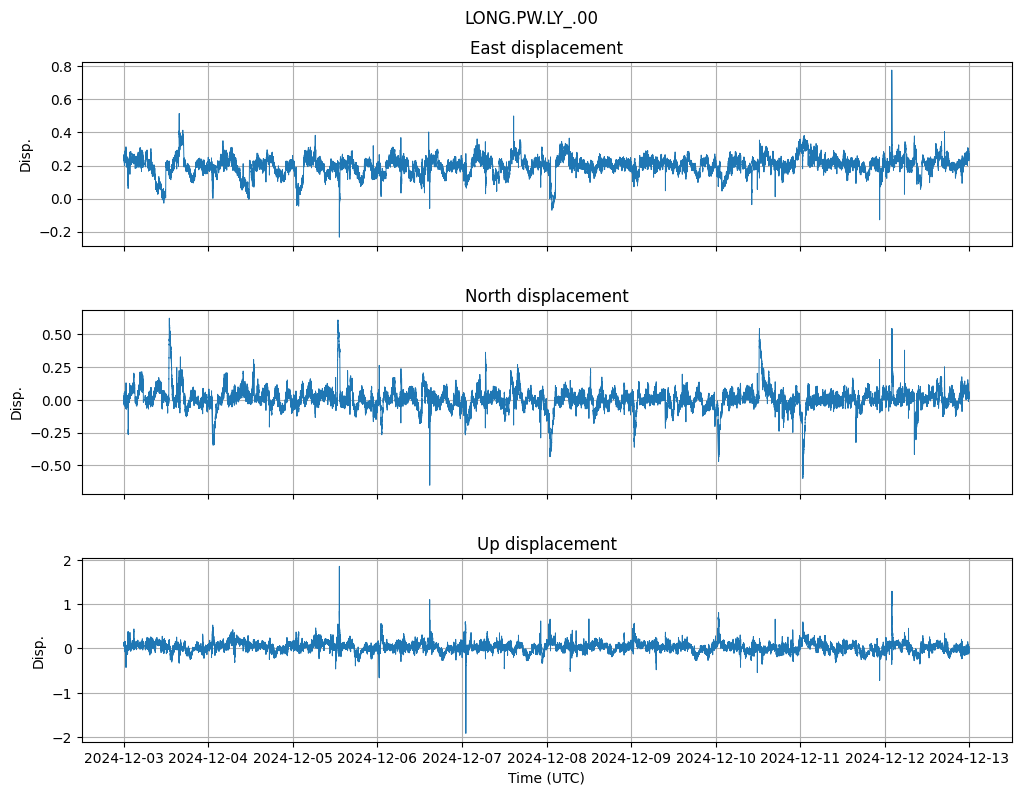This screenshot has width=1021, height=795.
Task: Click the 2024-12-13 date tick label
Action: point(969,758)
